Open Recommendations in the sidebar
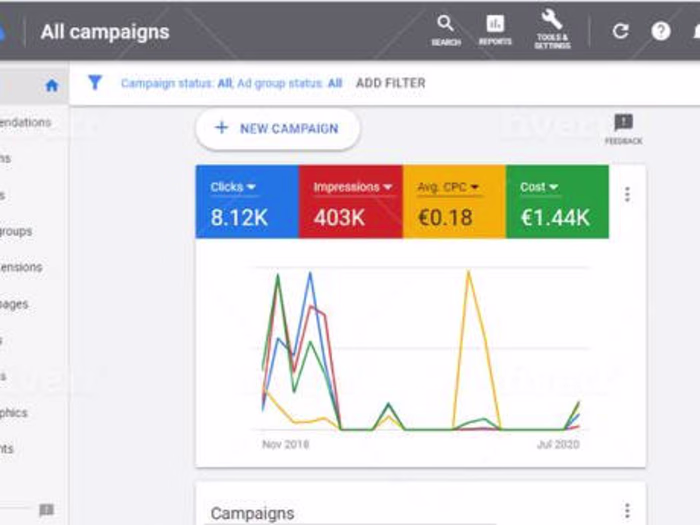 pos(25,122)
